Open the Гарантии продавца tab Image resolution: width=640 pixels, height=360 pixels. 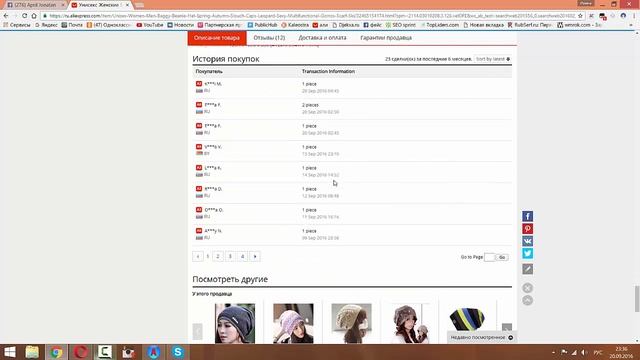coord(386,38)
